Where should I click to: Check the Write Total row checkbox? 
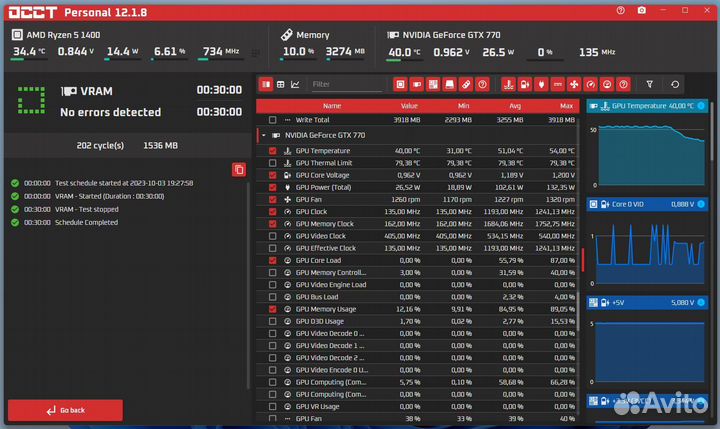(x=272, y=119)
